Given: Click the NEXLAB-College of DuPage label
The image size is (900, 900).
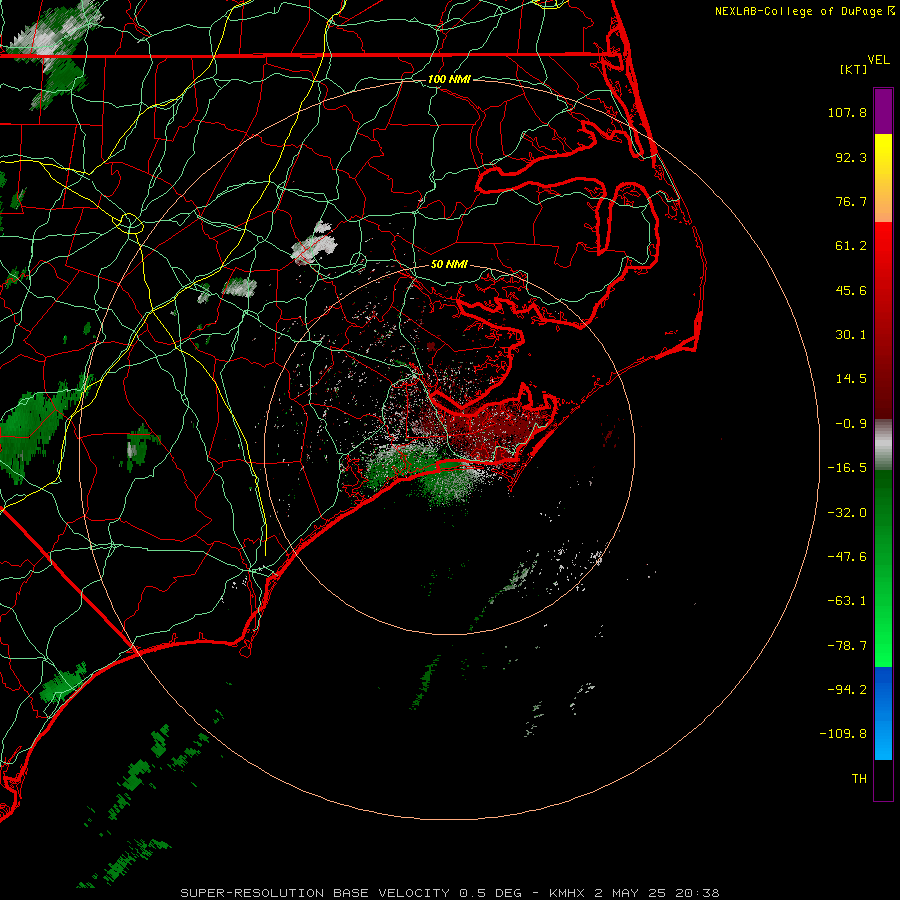Looking at the screenshot, I should click(x=798, y=11).
